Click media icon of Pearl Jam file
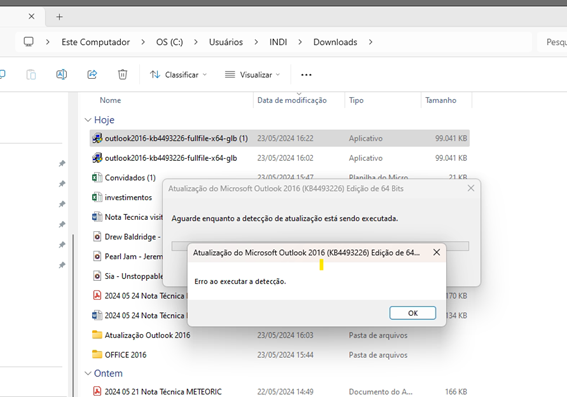This screenshot has width=567, height=397. [97, 256]
